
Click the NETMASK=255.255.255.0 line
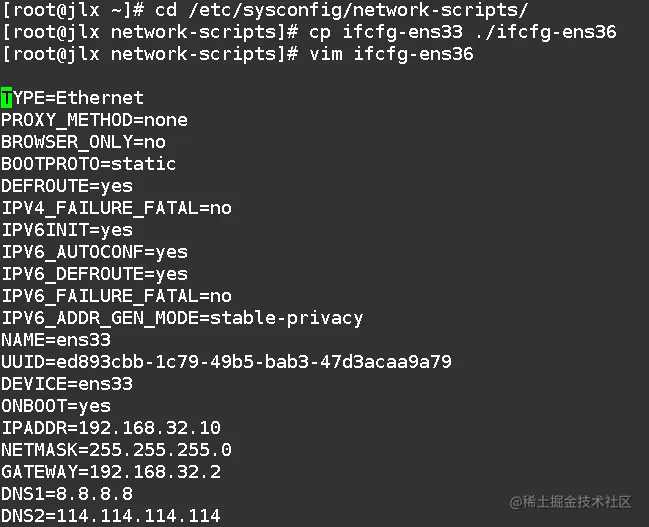(x=116, y=450)
